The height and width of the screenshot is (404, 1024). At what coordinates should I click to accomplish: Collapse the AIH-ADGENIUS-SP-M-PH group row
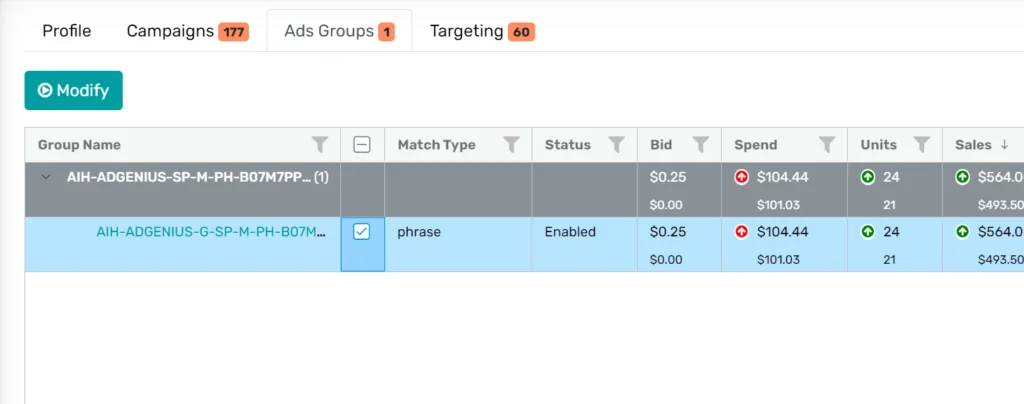(46, 177)
